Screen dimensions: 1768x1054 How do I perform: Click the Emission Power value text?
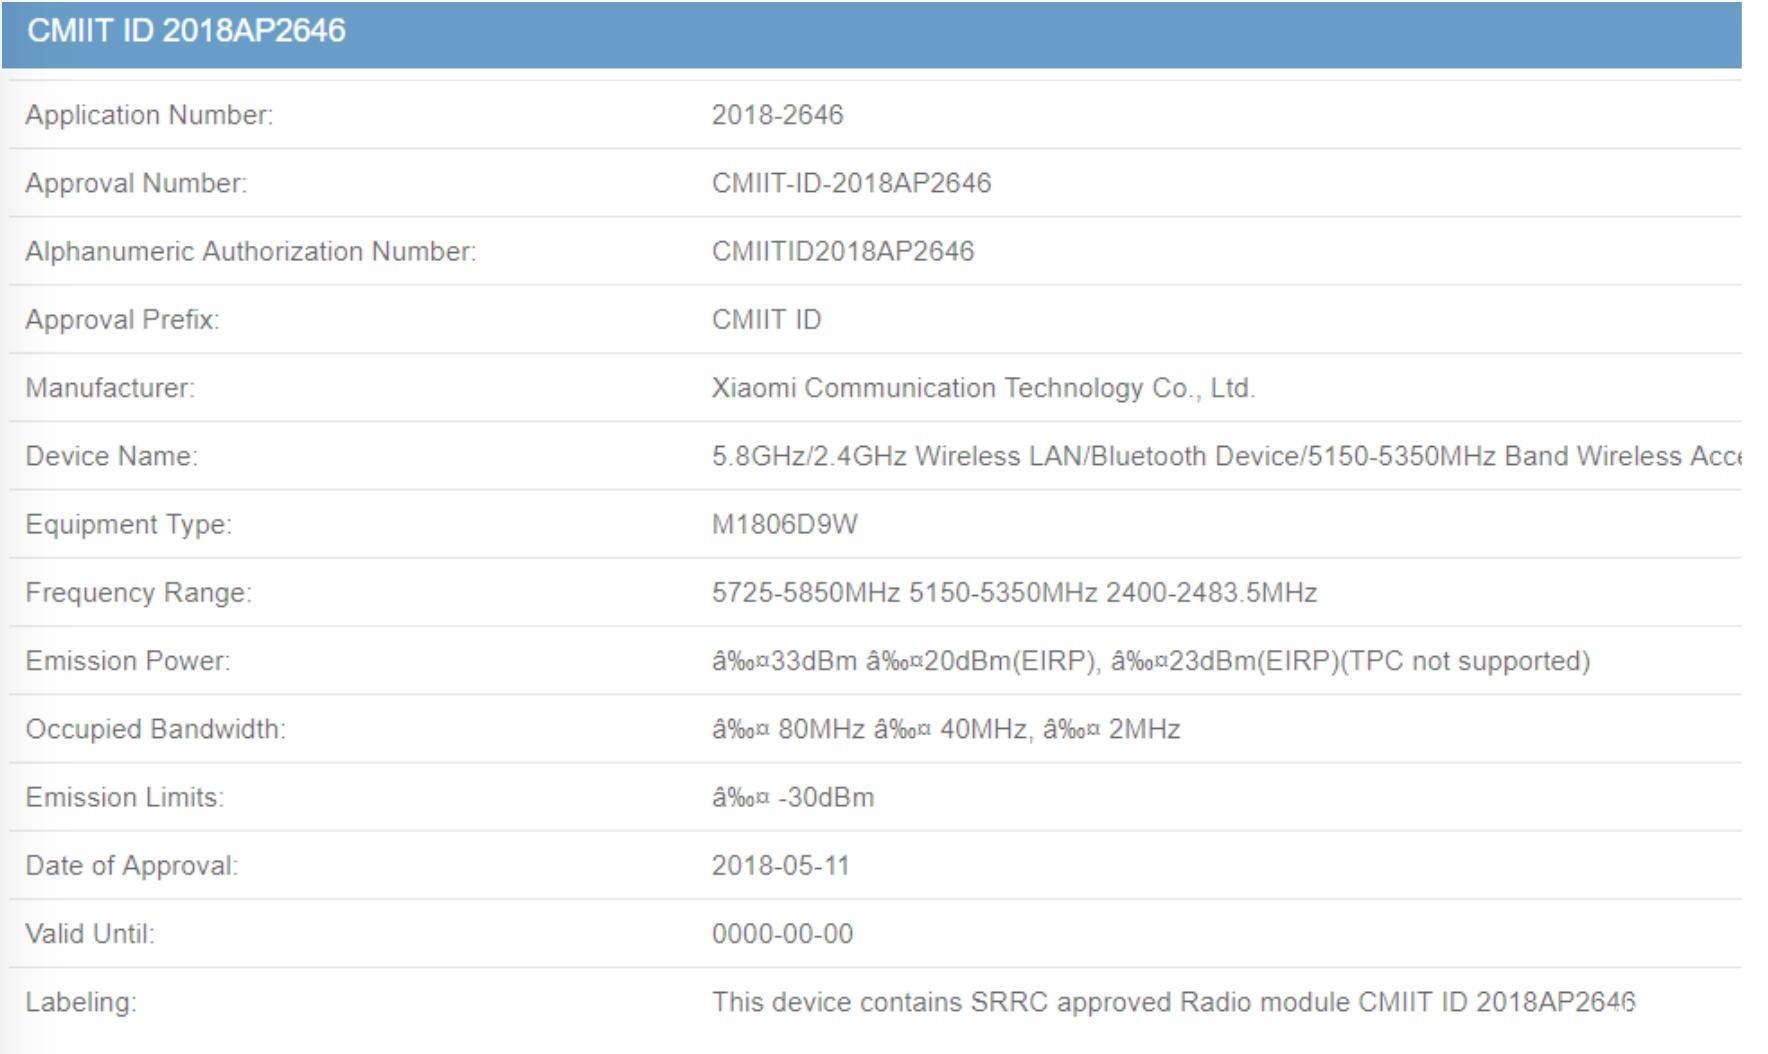click(1150, 661)
